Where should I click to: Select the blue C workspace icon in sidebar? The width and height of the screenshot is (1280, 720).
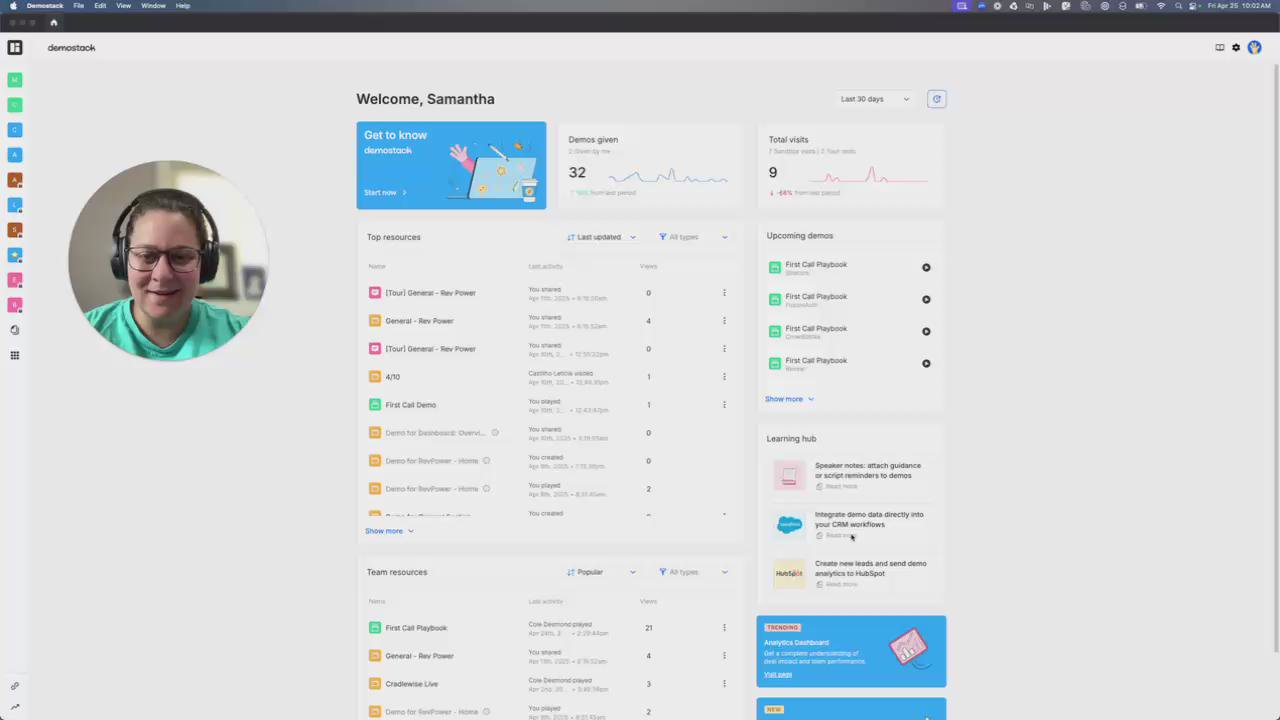pyautogui.click(x=15, y=129)
